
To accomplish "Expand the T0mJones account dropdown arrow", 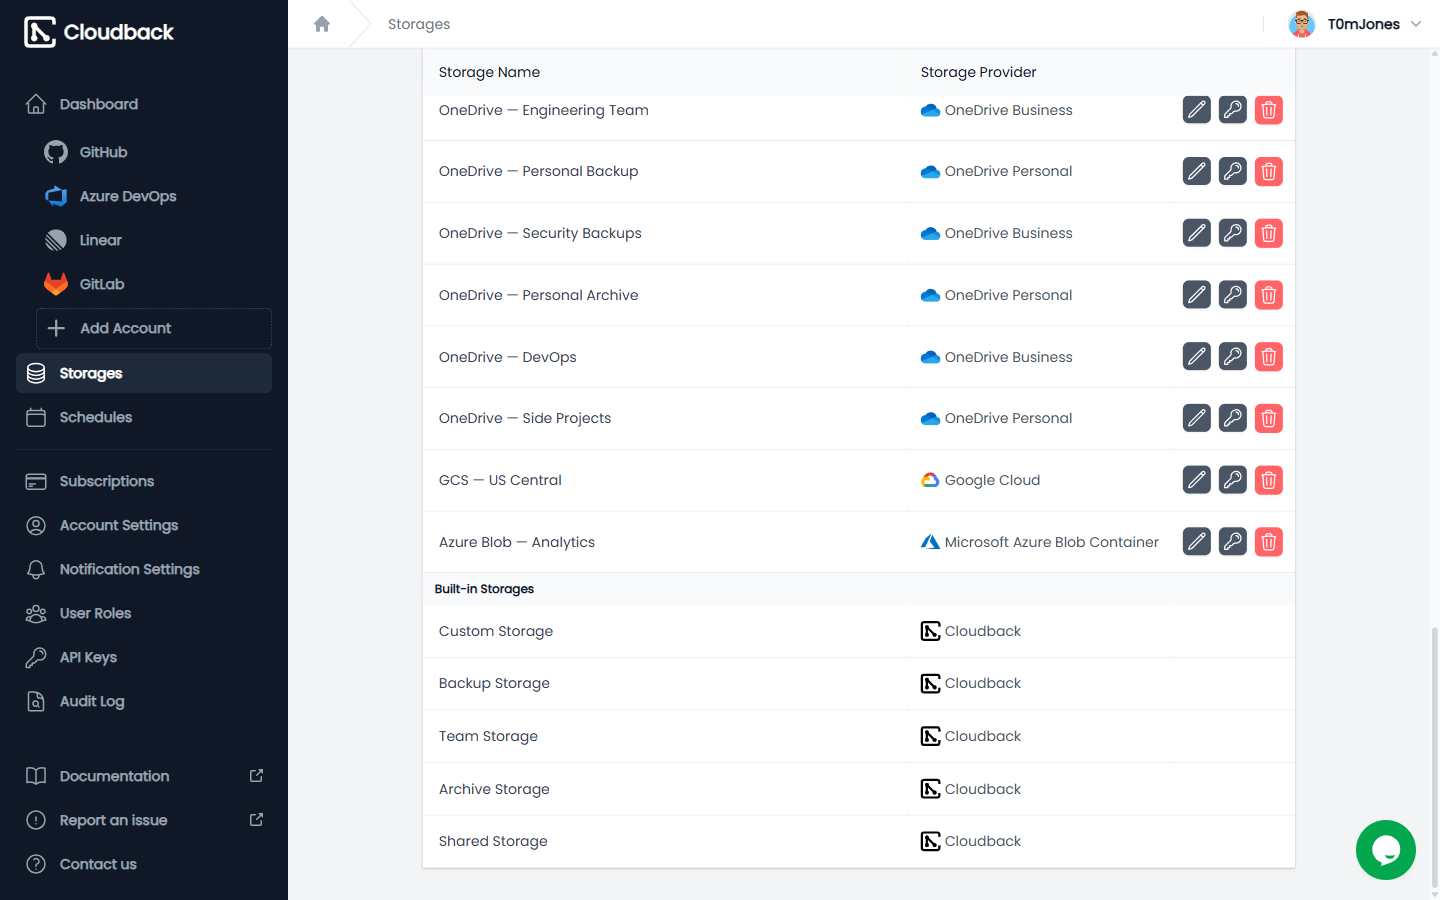I will coord(1416,24).
